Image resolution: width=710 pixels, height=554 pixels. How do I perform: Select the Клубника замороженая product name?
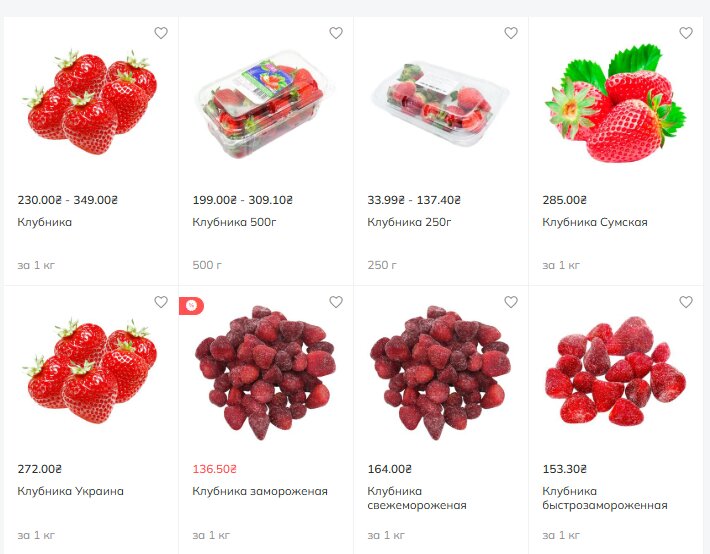(260, 491)
